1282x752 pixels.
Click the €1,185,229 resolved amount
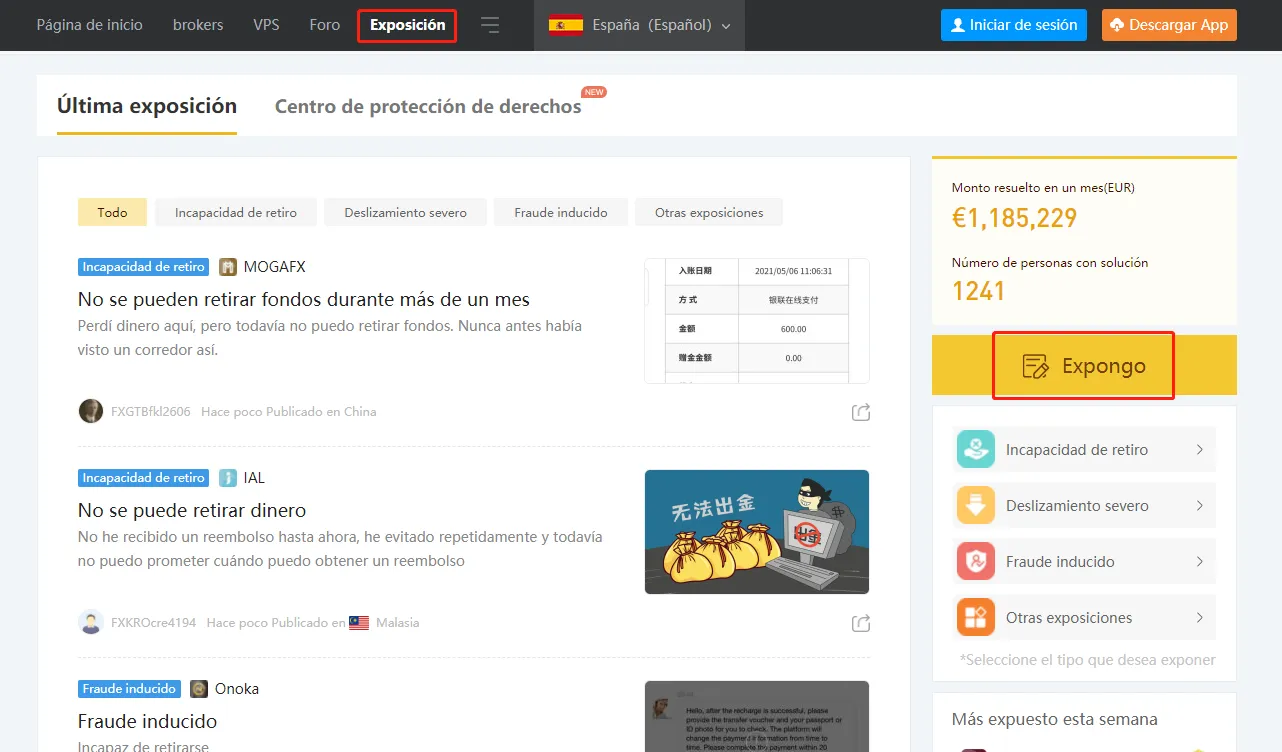click(1014, 218)
